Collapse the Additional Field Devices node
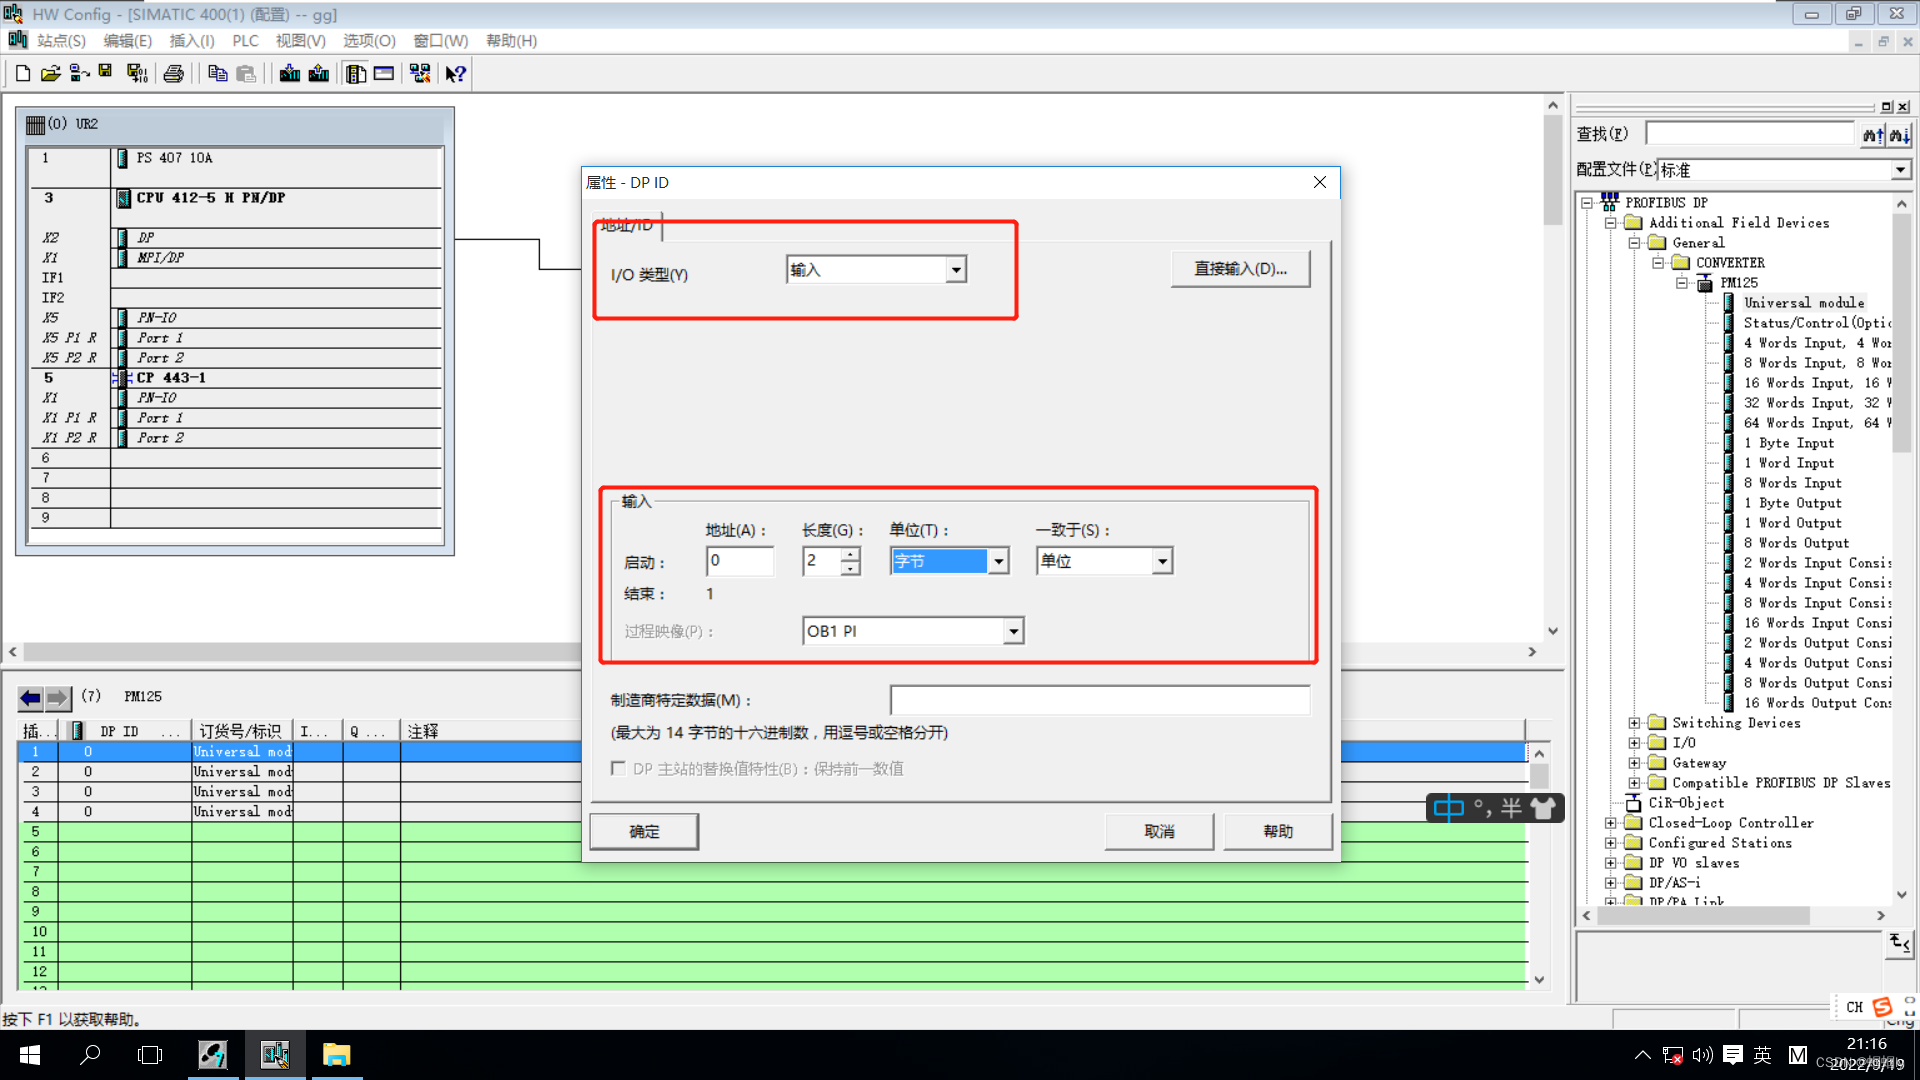The width and height of the screenshot is (1920, 1080). coord(1610,223)
